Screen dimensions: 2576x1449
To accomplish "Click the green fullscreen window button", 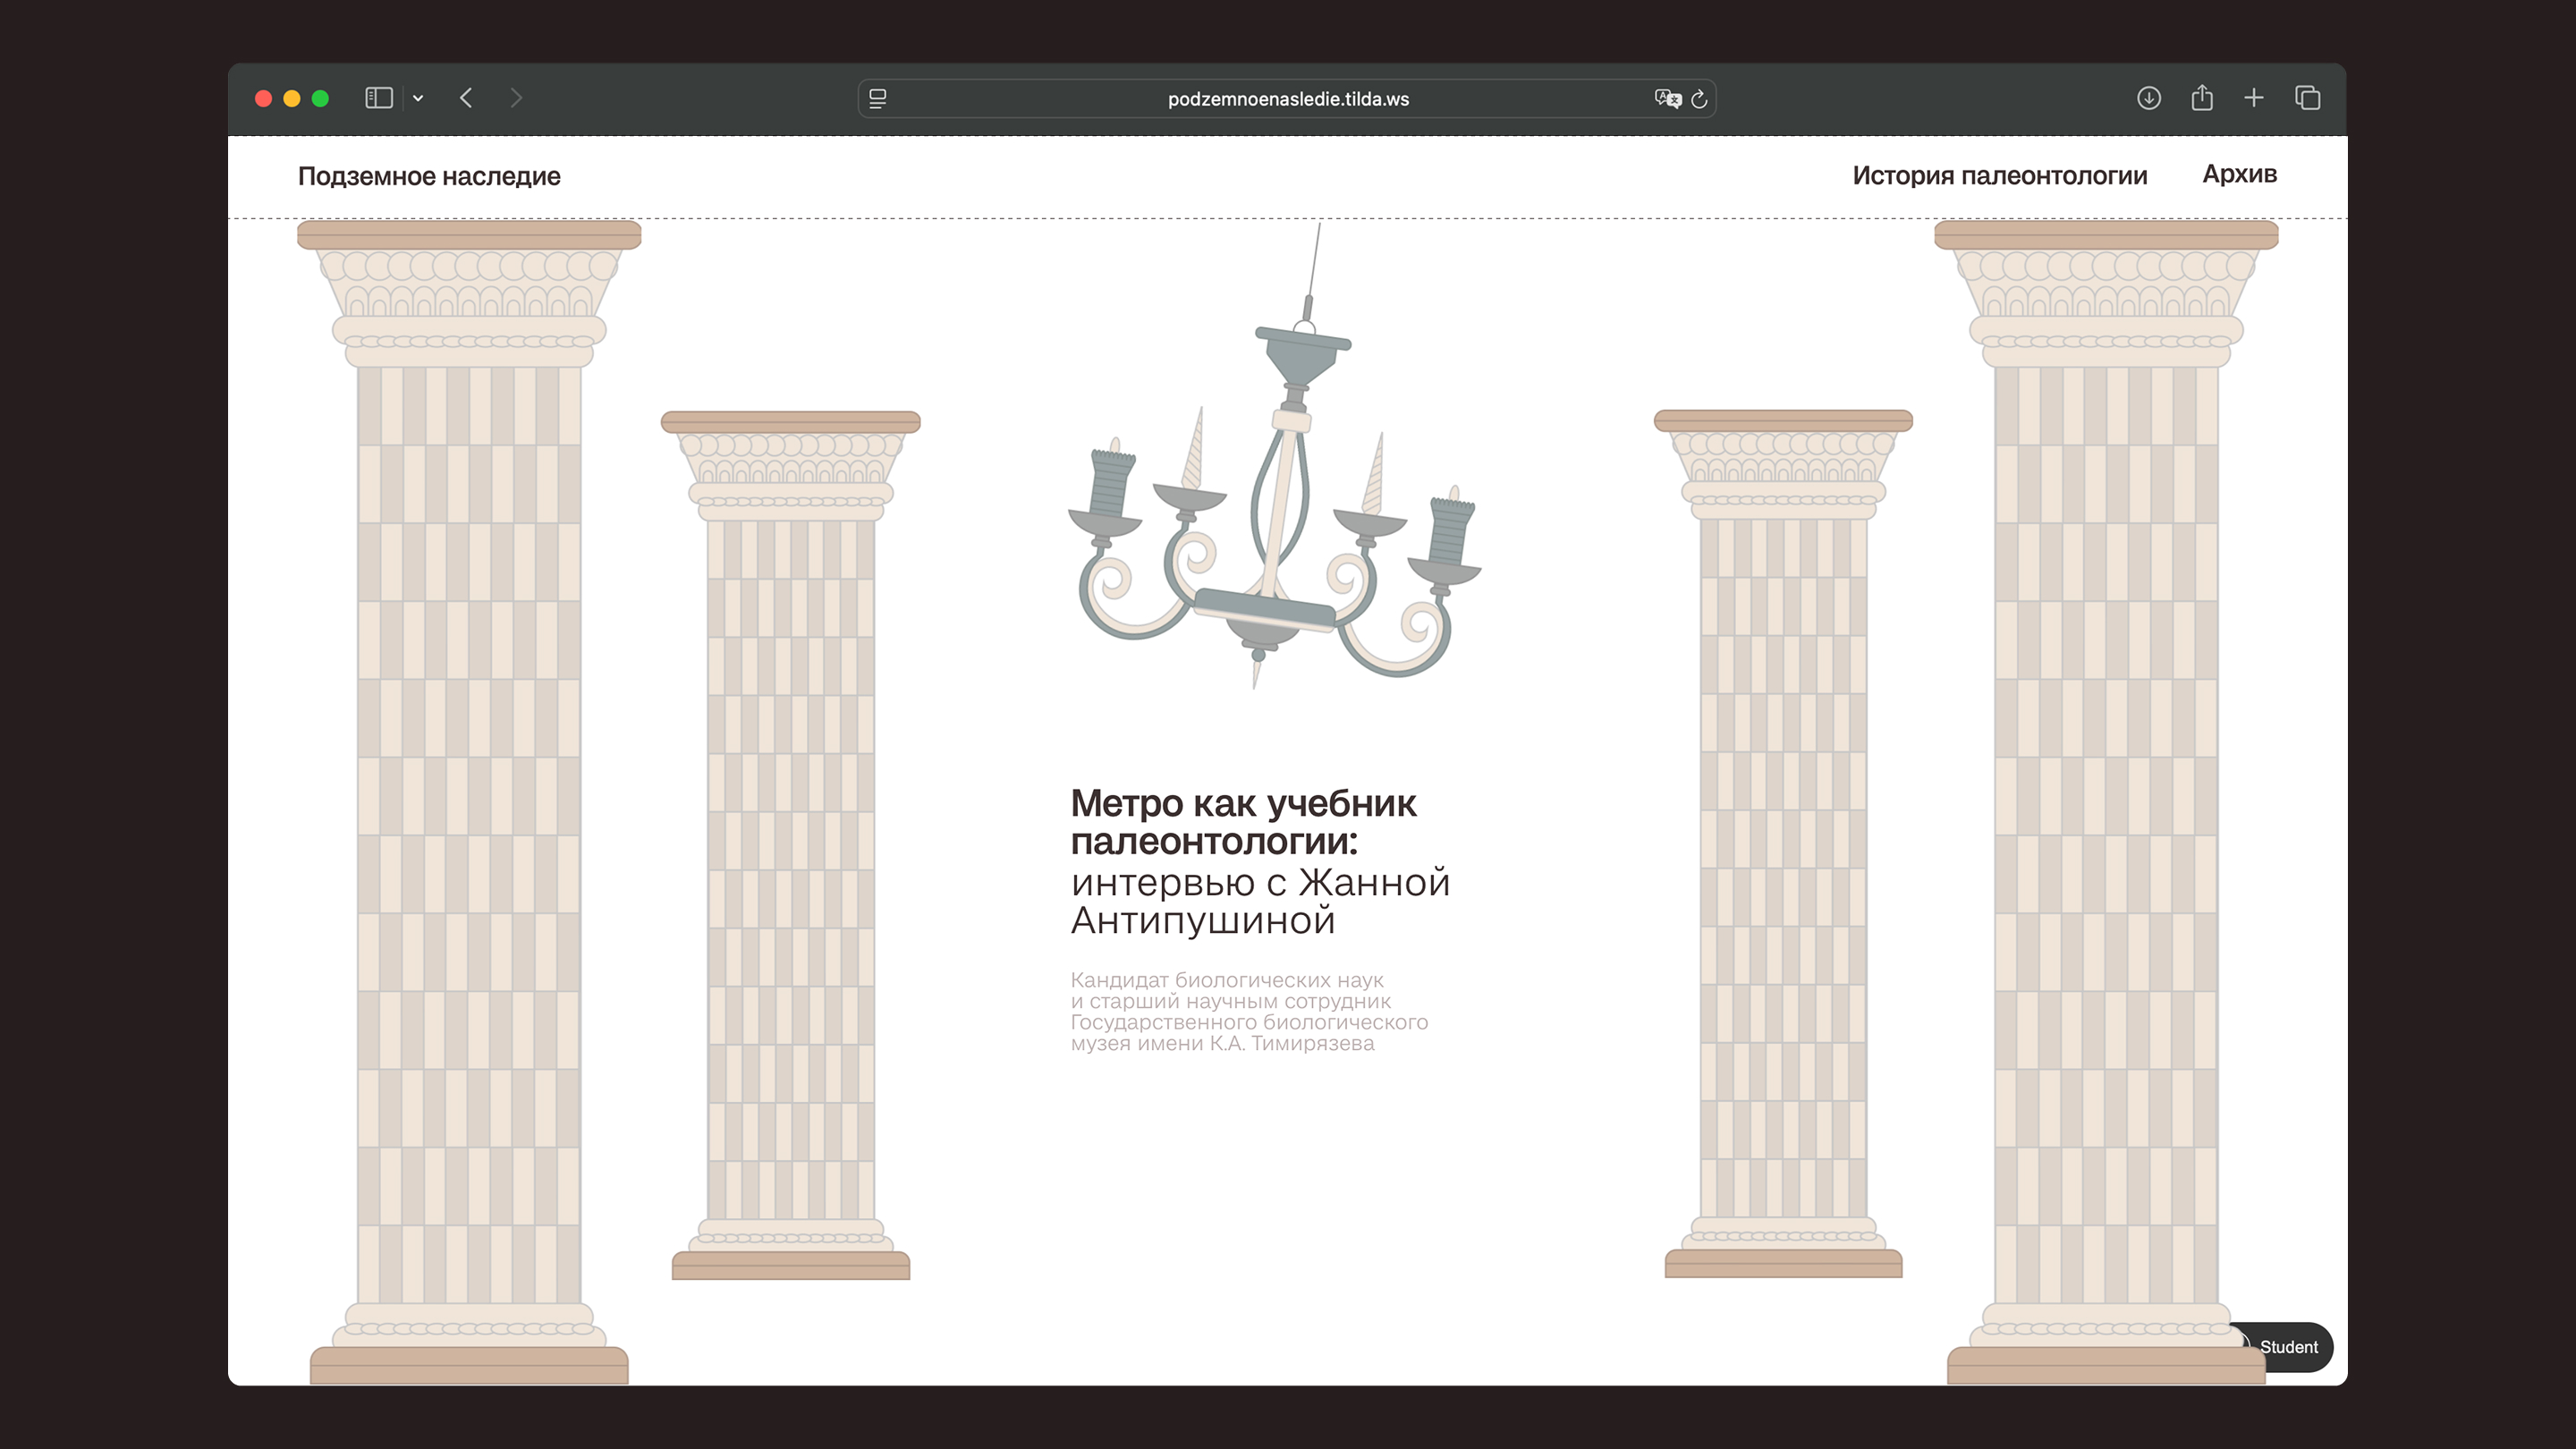I will (x=320, y=98).
